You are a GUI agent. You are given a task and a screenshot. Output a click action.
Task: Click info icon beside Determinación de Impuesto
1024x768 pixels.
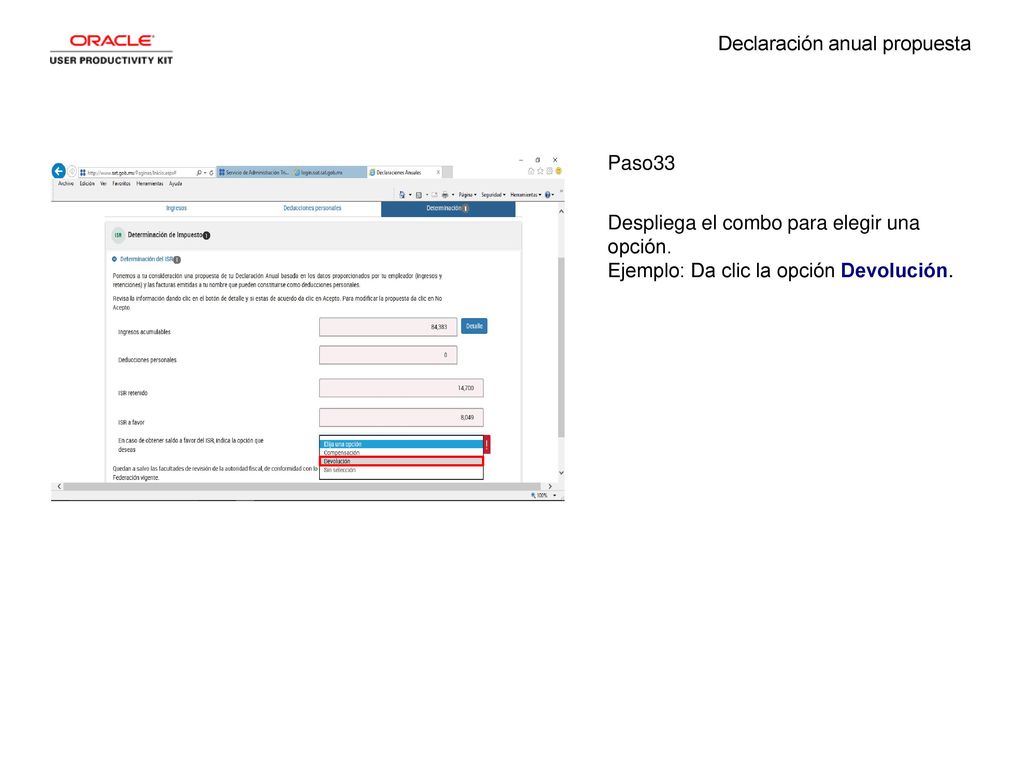(206, 236)
